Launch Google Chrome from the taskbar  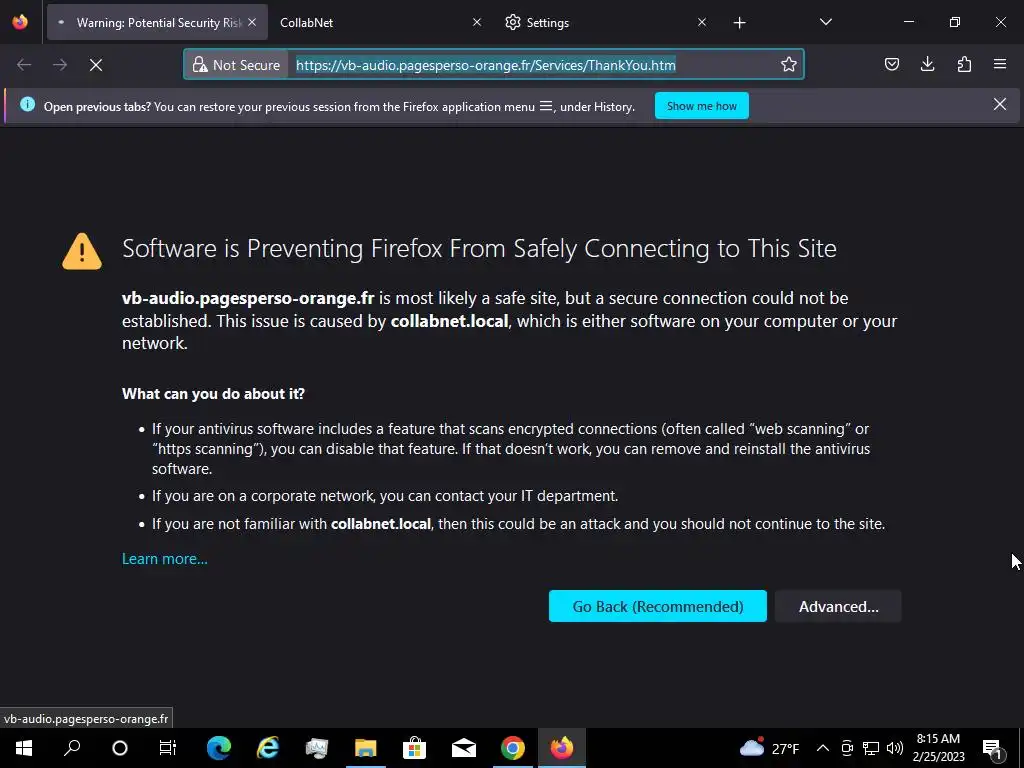tap(513, 748)
